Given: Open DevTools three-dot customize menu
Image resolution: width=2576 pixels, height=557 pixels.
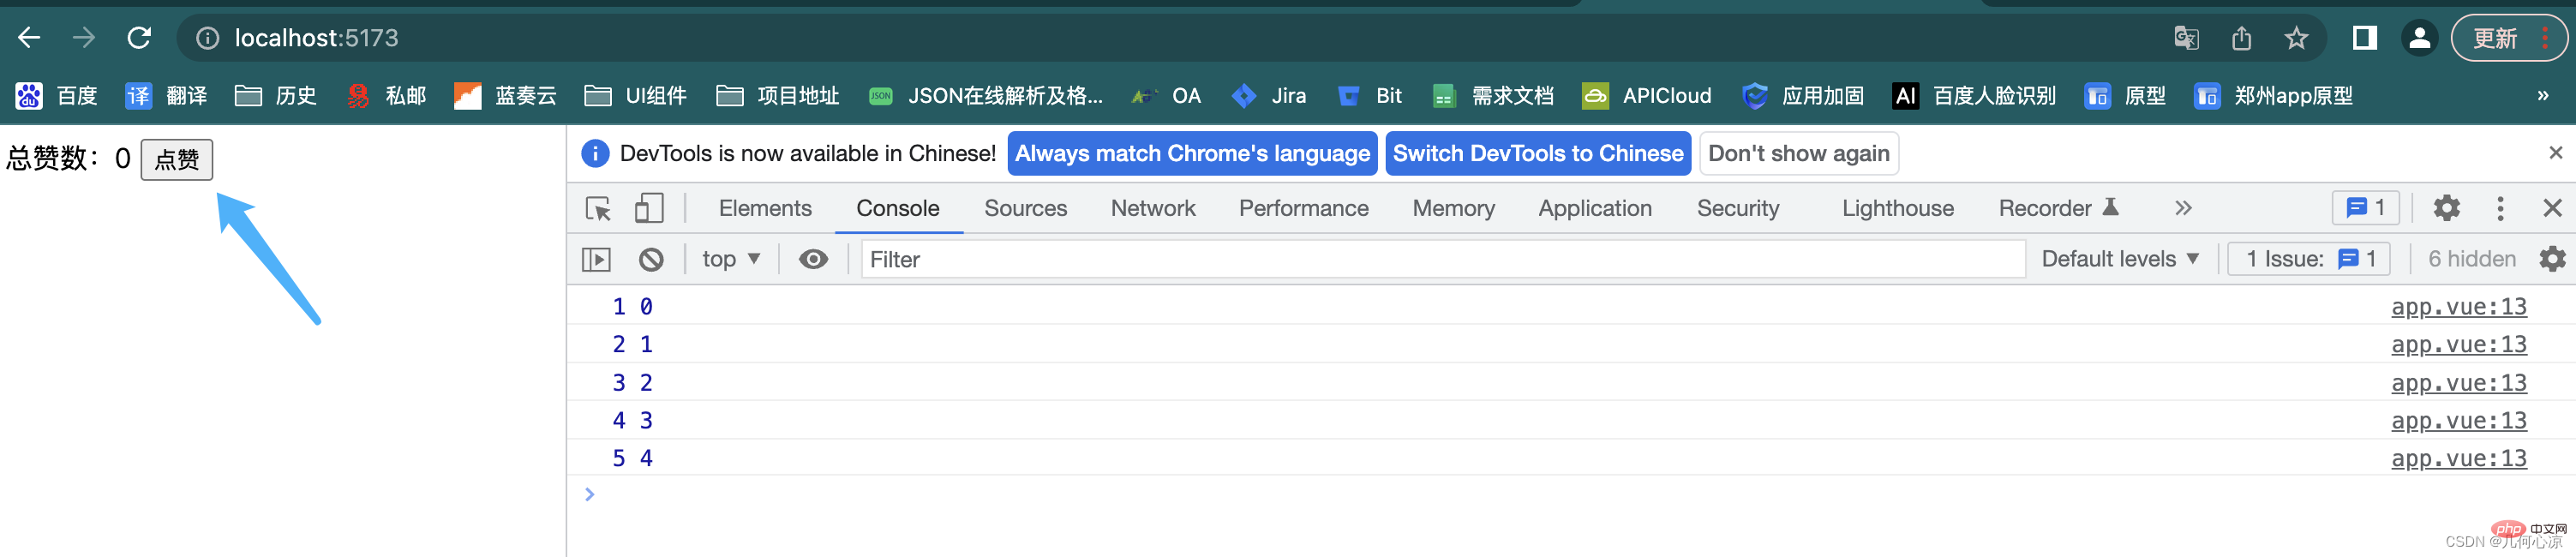Looking at the screenshot, I should click(2500, 208).
